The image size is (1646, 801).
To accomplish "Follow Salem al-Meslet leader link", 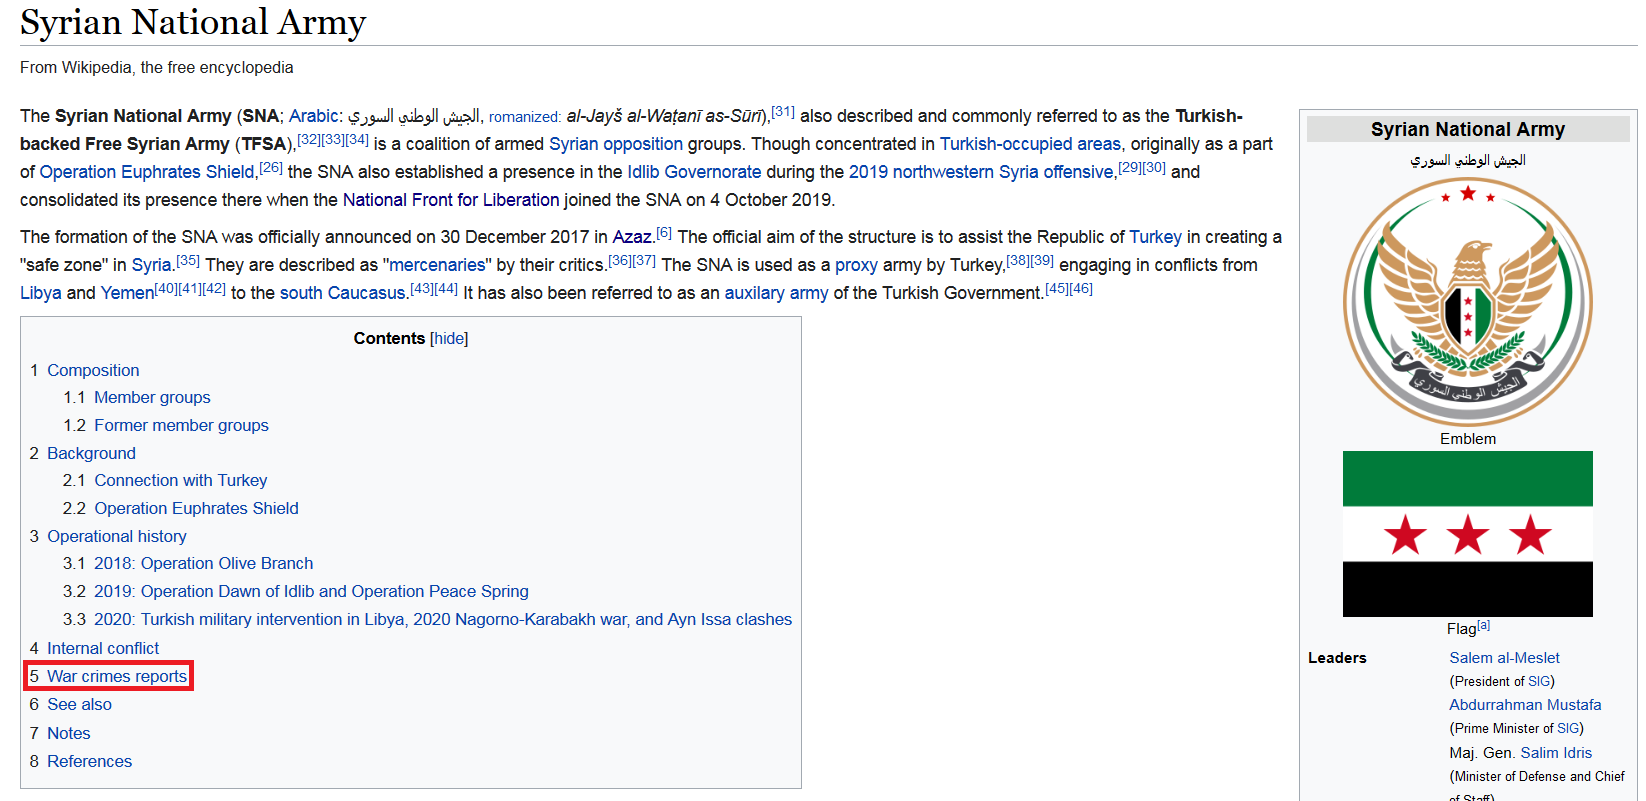I will pos(1504,657).
